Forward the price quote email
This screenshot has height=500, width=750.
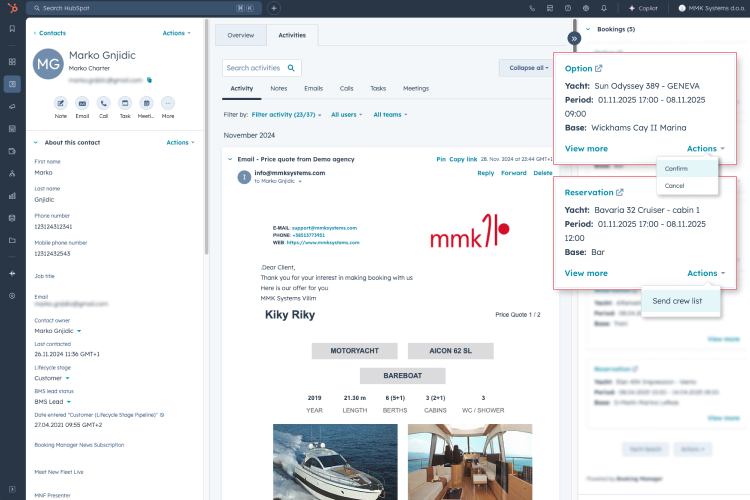pyautogui.click(x=514, y=173)
